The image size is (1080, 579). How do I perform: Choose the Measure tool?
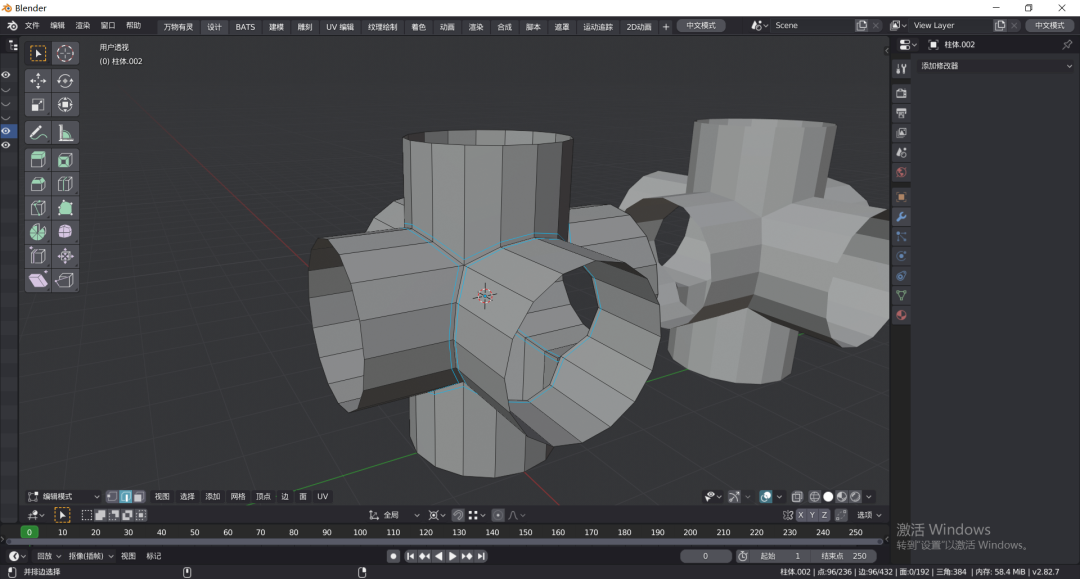(x=65, y=132)
